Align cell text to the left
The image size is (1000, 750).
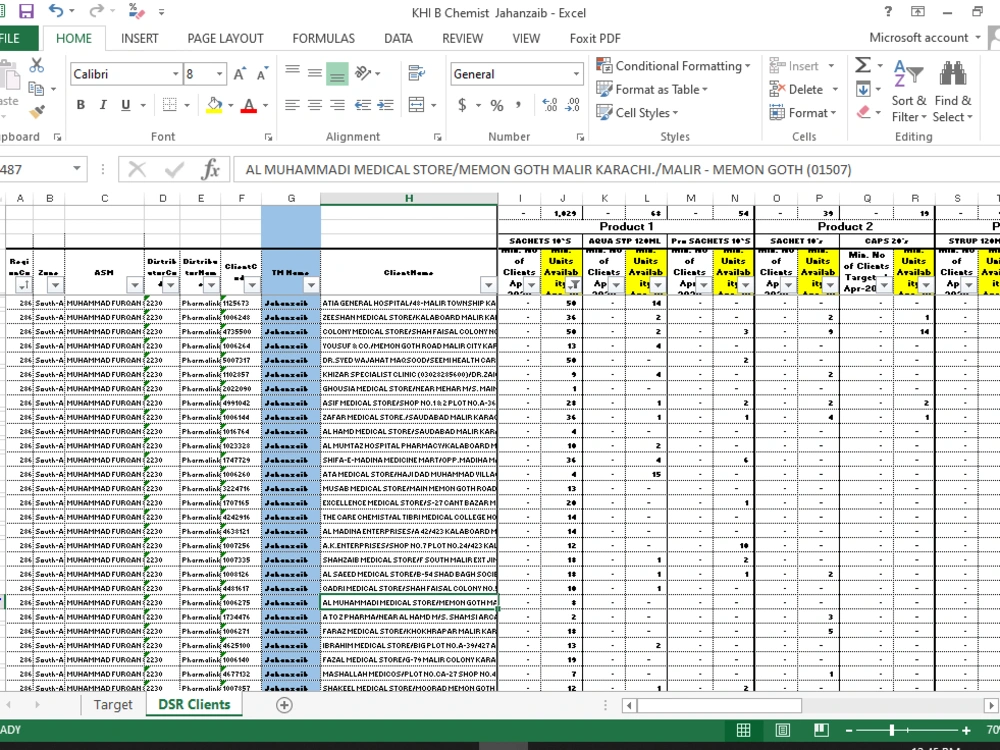pyautogui.click(x=293, y=105)
